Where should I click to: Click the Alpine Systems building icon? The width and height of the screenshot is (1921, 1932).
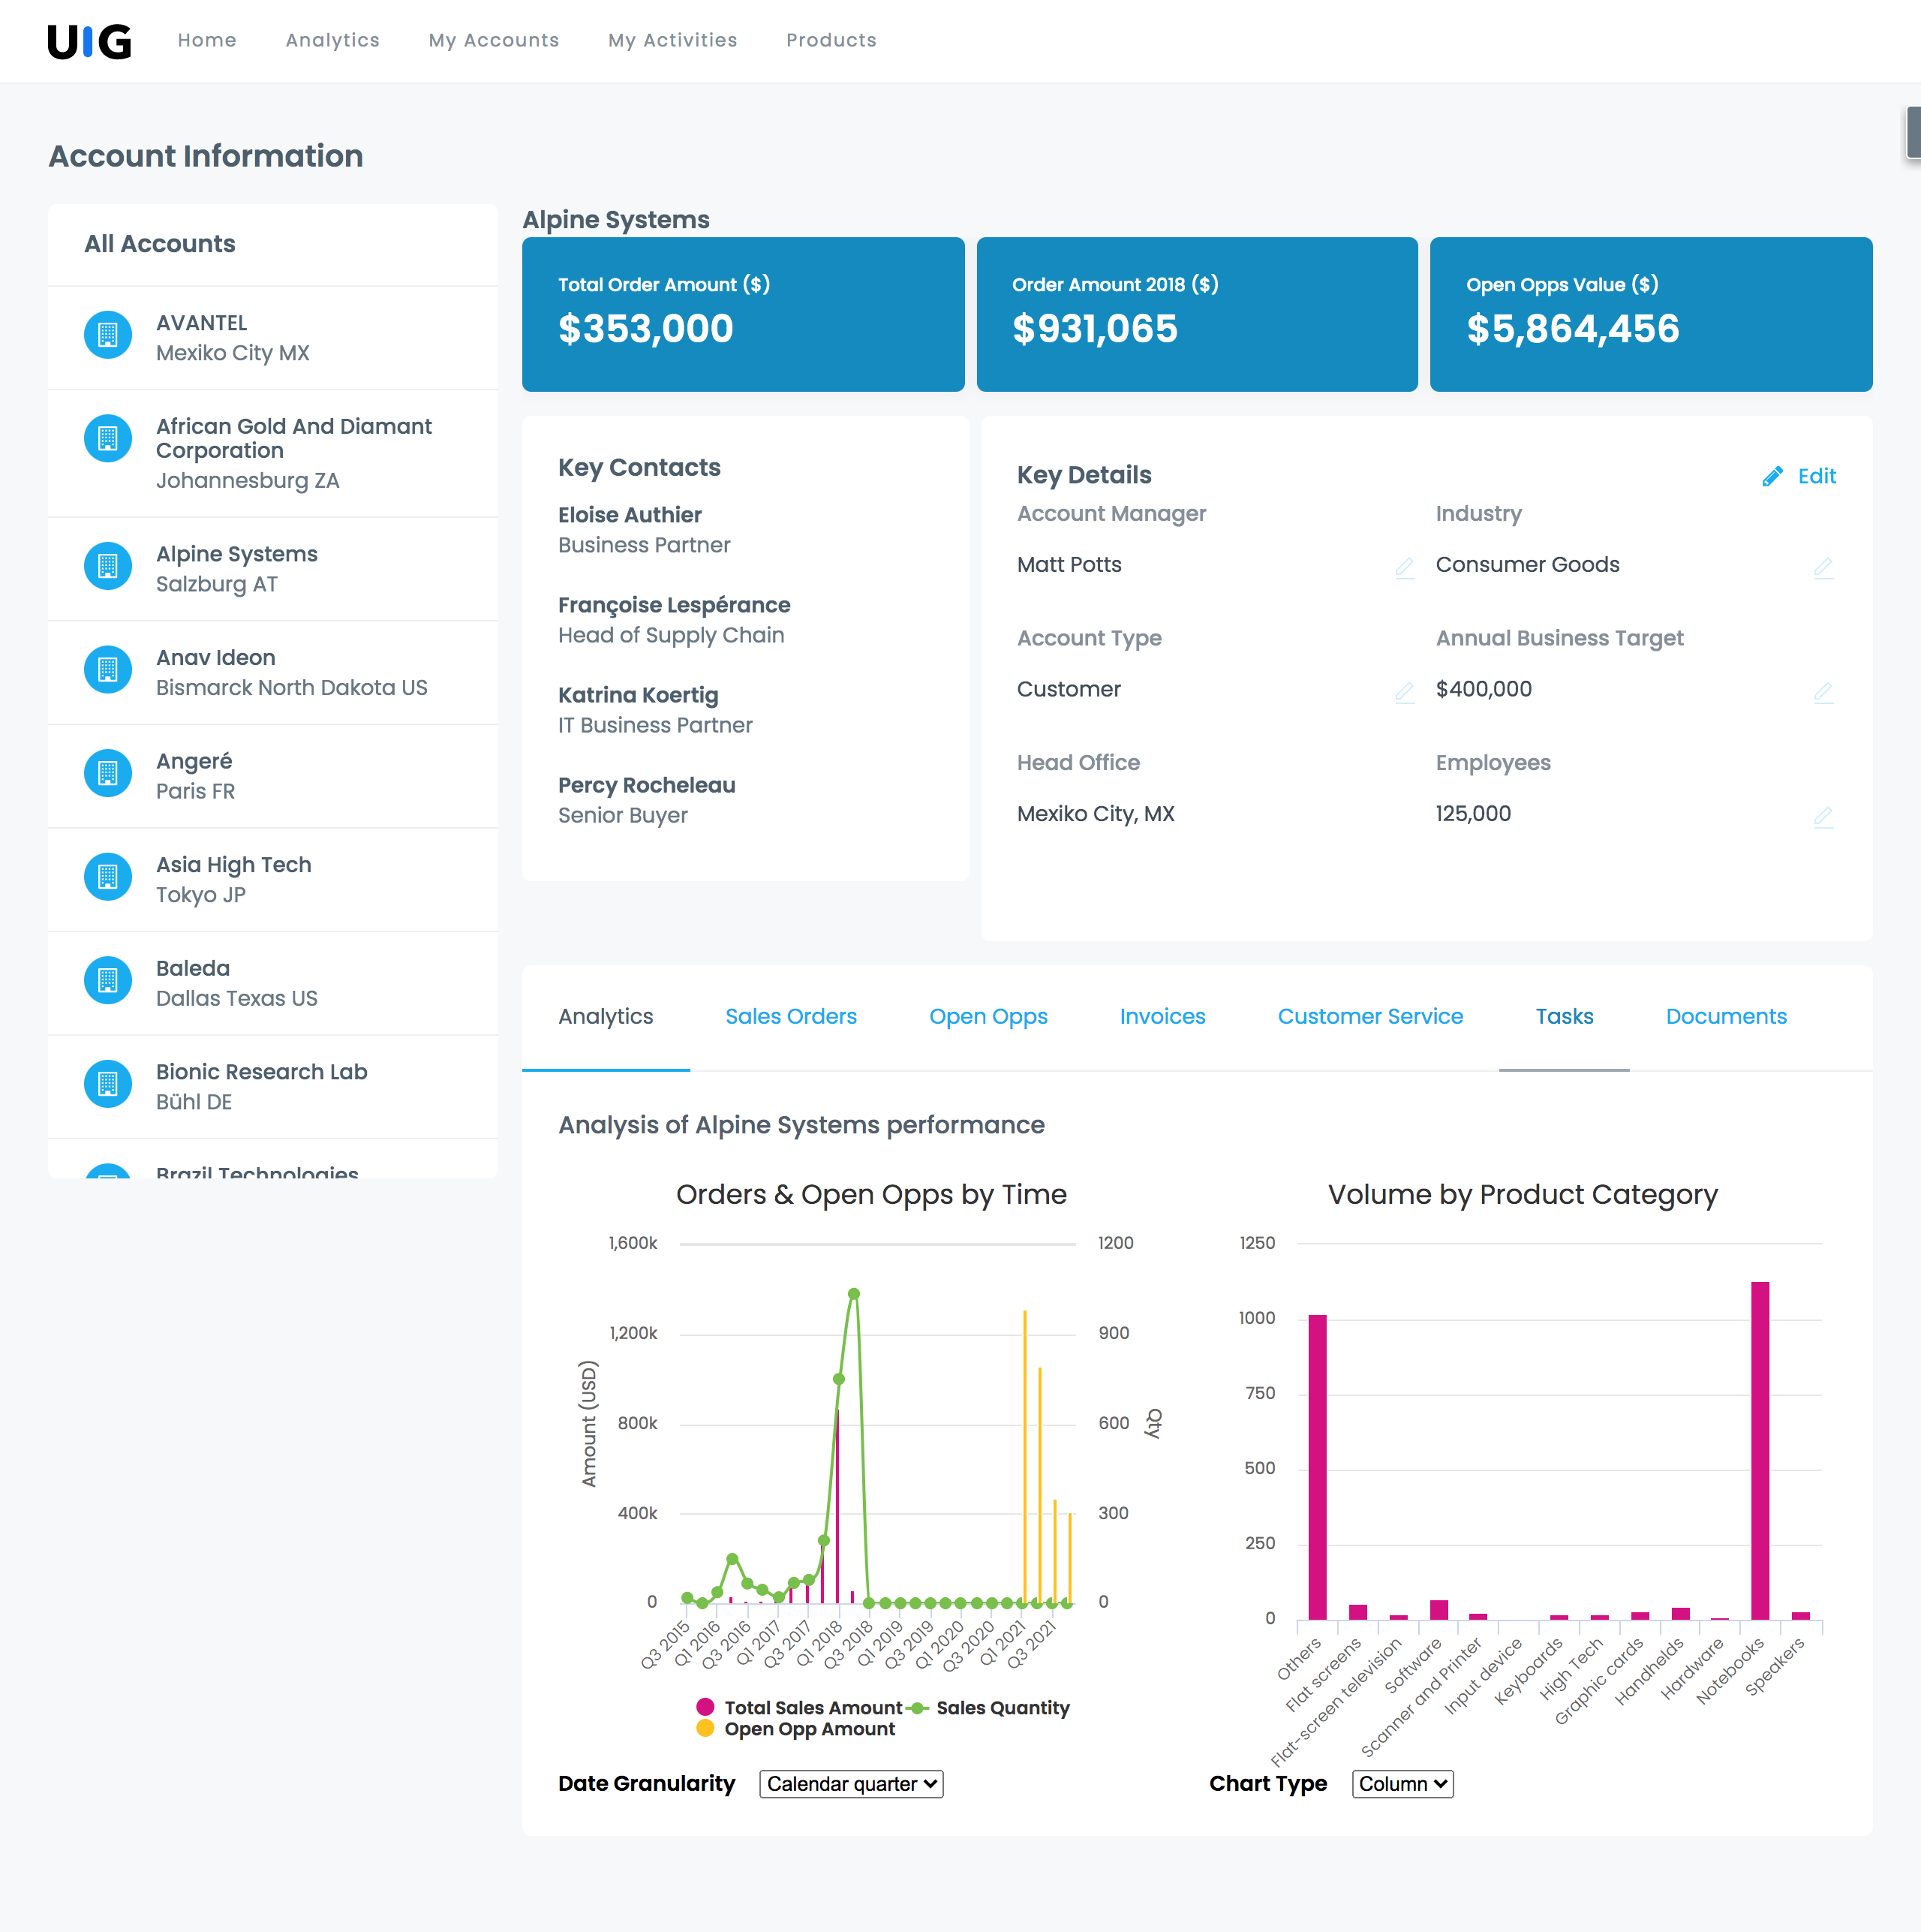(108, 566)
